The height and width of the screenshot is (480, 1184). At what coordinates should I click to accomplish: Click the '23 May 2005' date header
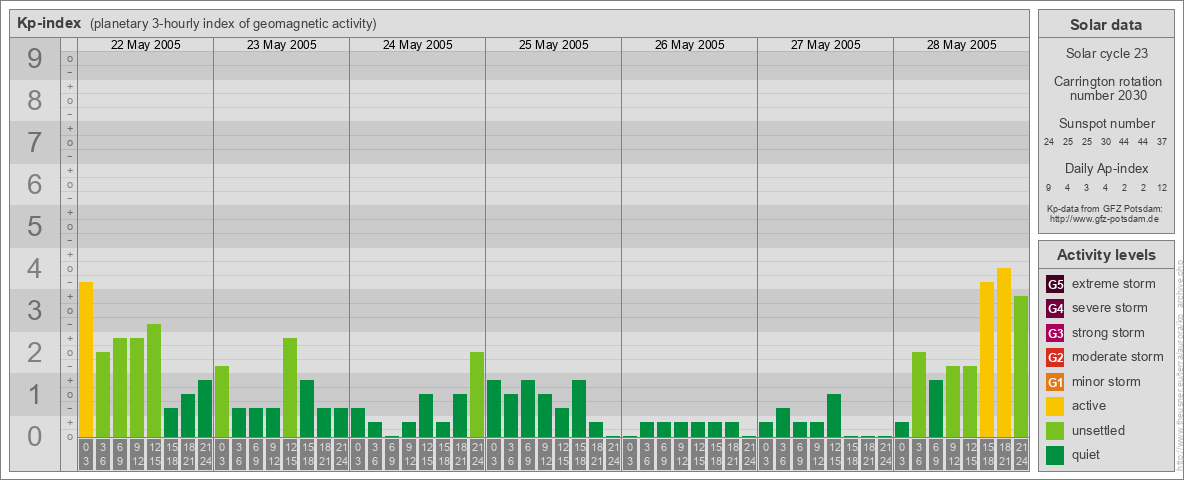[282, 45]
